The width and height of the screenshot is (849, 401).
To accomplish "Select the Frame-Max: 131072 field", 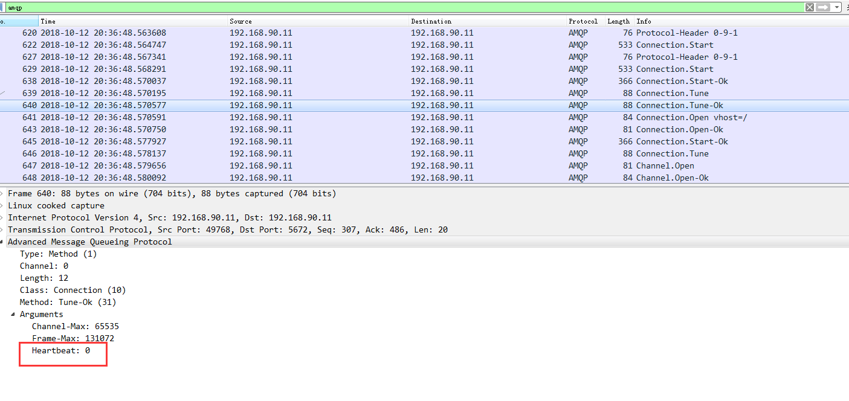I will pyautogui.click(x=73, y=339).
